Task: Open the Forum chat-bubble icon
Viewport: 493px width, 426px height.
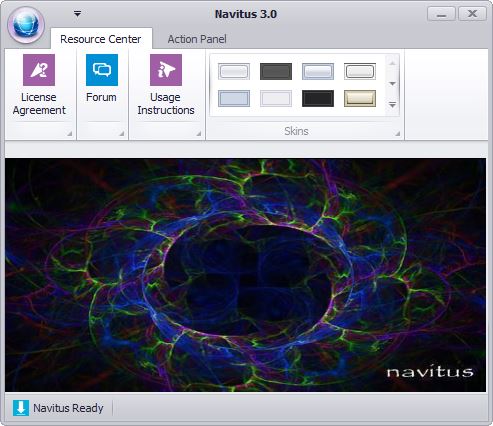Action: (102, 70)
